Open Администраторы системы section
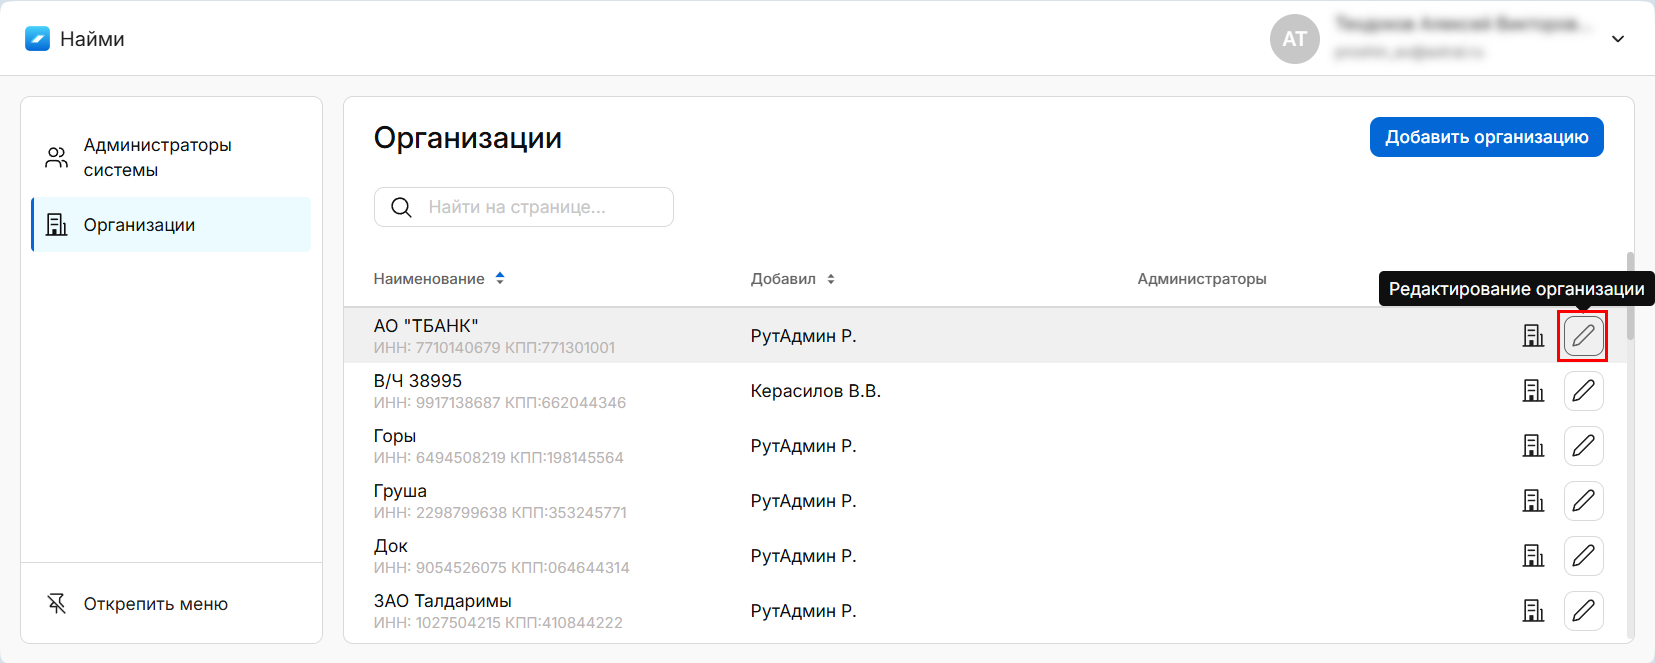This screenshot has height=663, width=1655. [x=157, y=157]
